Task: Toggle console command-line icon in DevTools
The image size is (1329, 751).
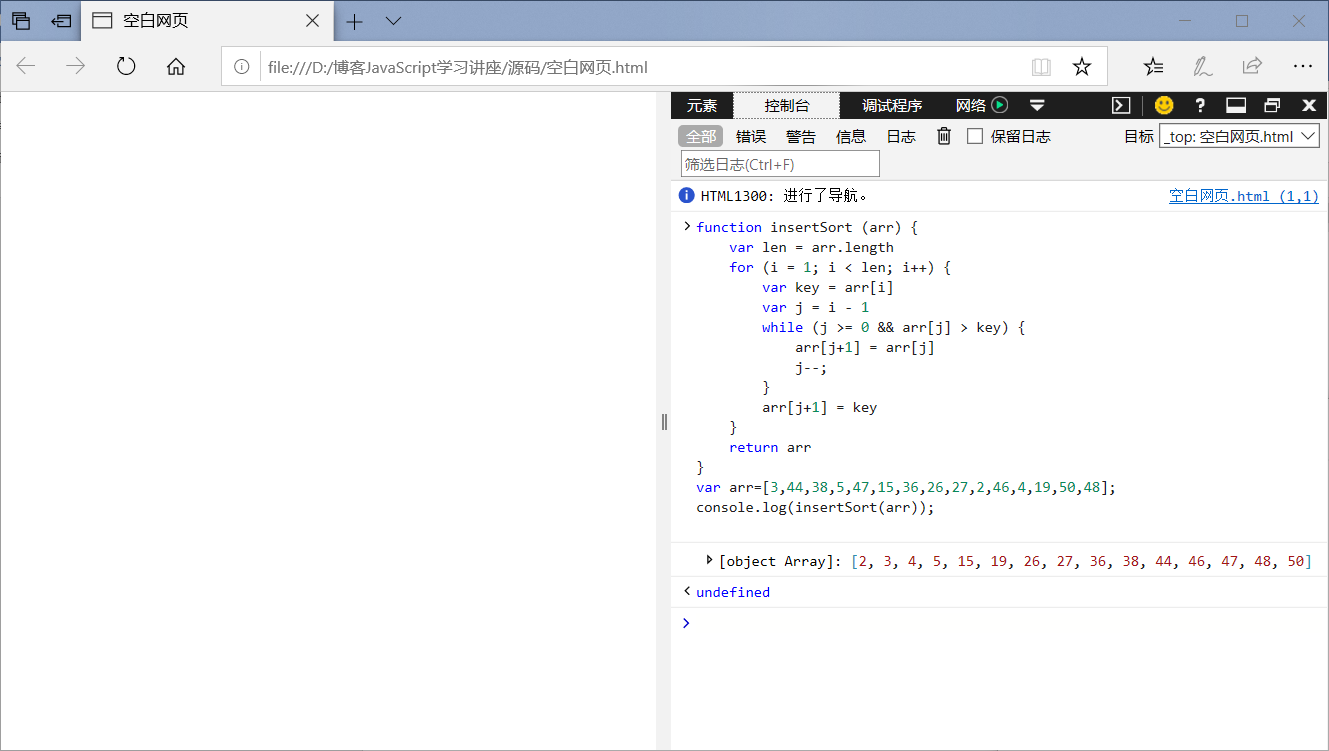Action: 1122,105
